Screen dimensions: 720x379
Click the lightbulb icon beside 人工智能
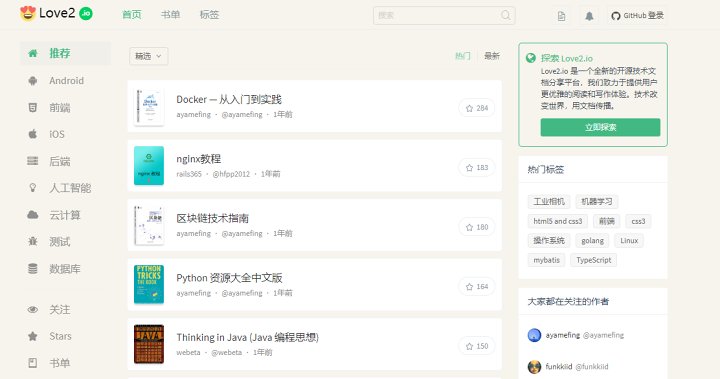(x=33, y=187)
